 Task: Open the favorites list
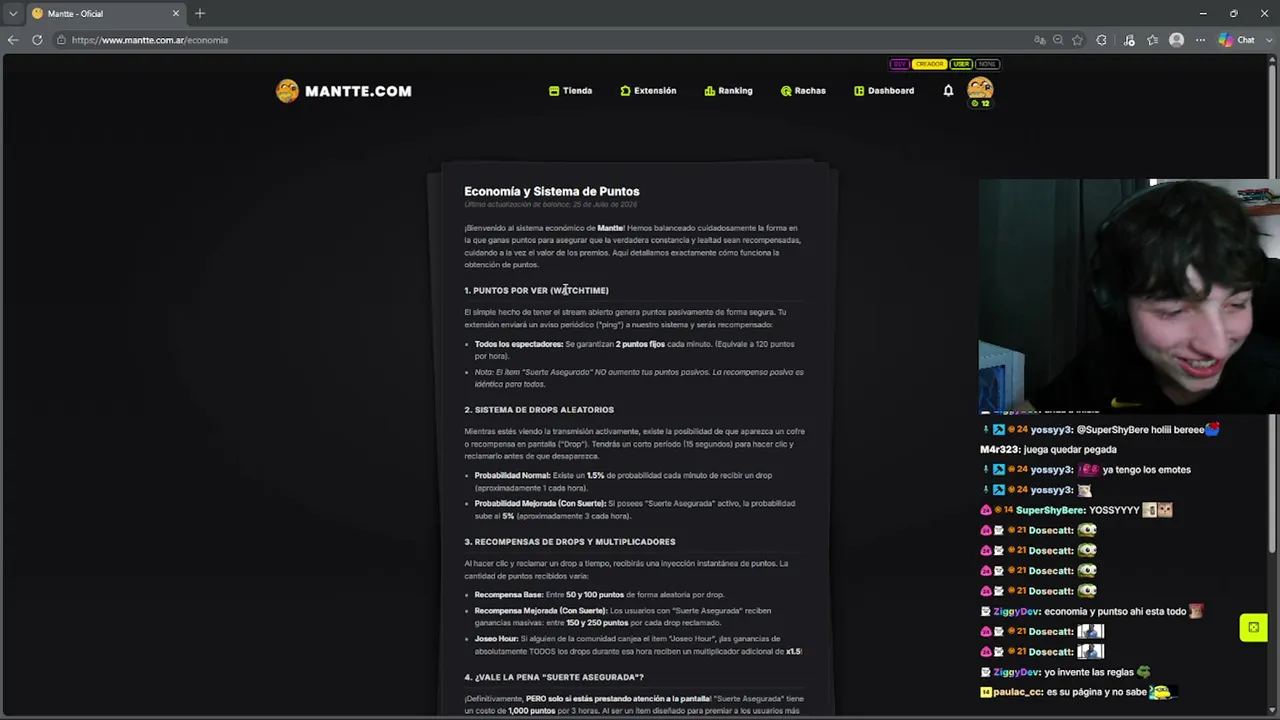1153,40
